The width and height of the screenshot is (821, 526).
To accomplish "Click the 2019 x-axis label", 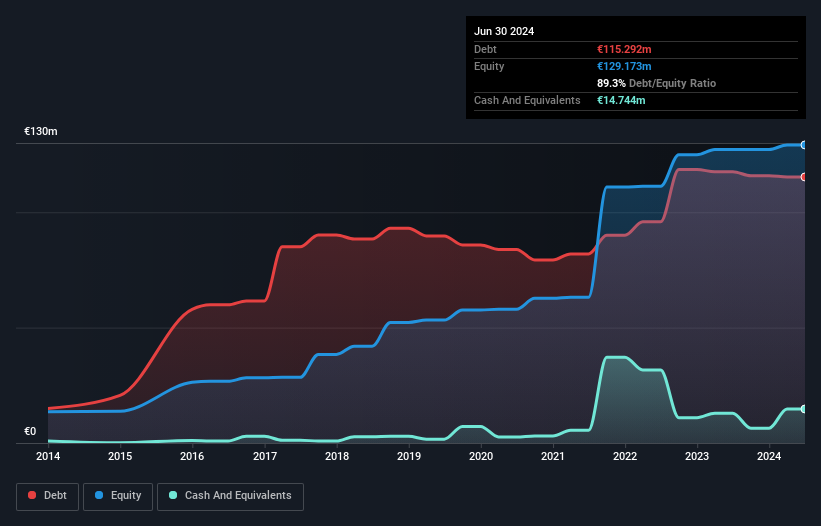I will coord(409,456).
